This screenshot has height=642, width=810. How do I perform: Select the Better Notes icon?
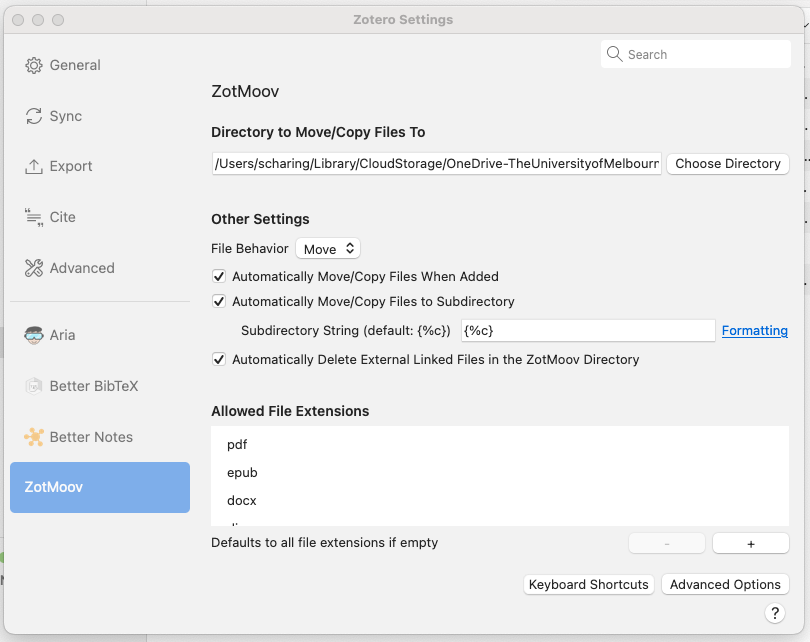[x=34, y=437]
